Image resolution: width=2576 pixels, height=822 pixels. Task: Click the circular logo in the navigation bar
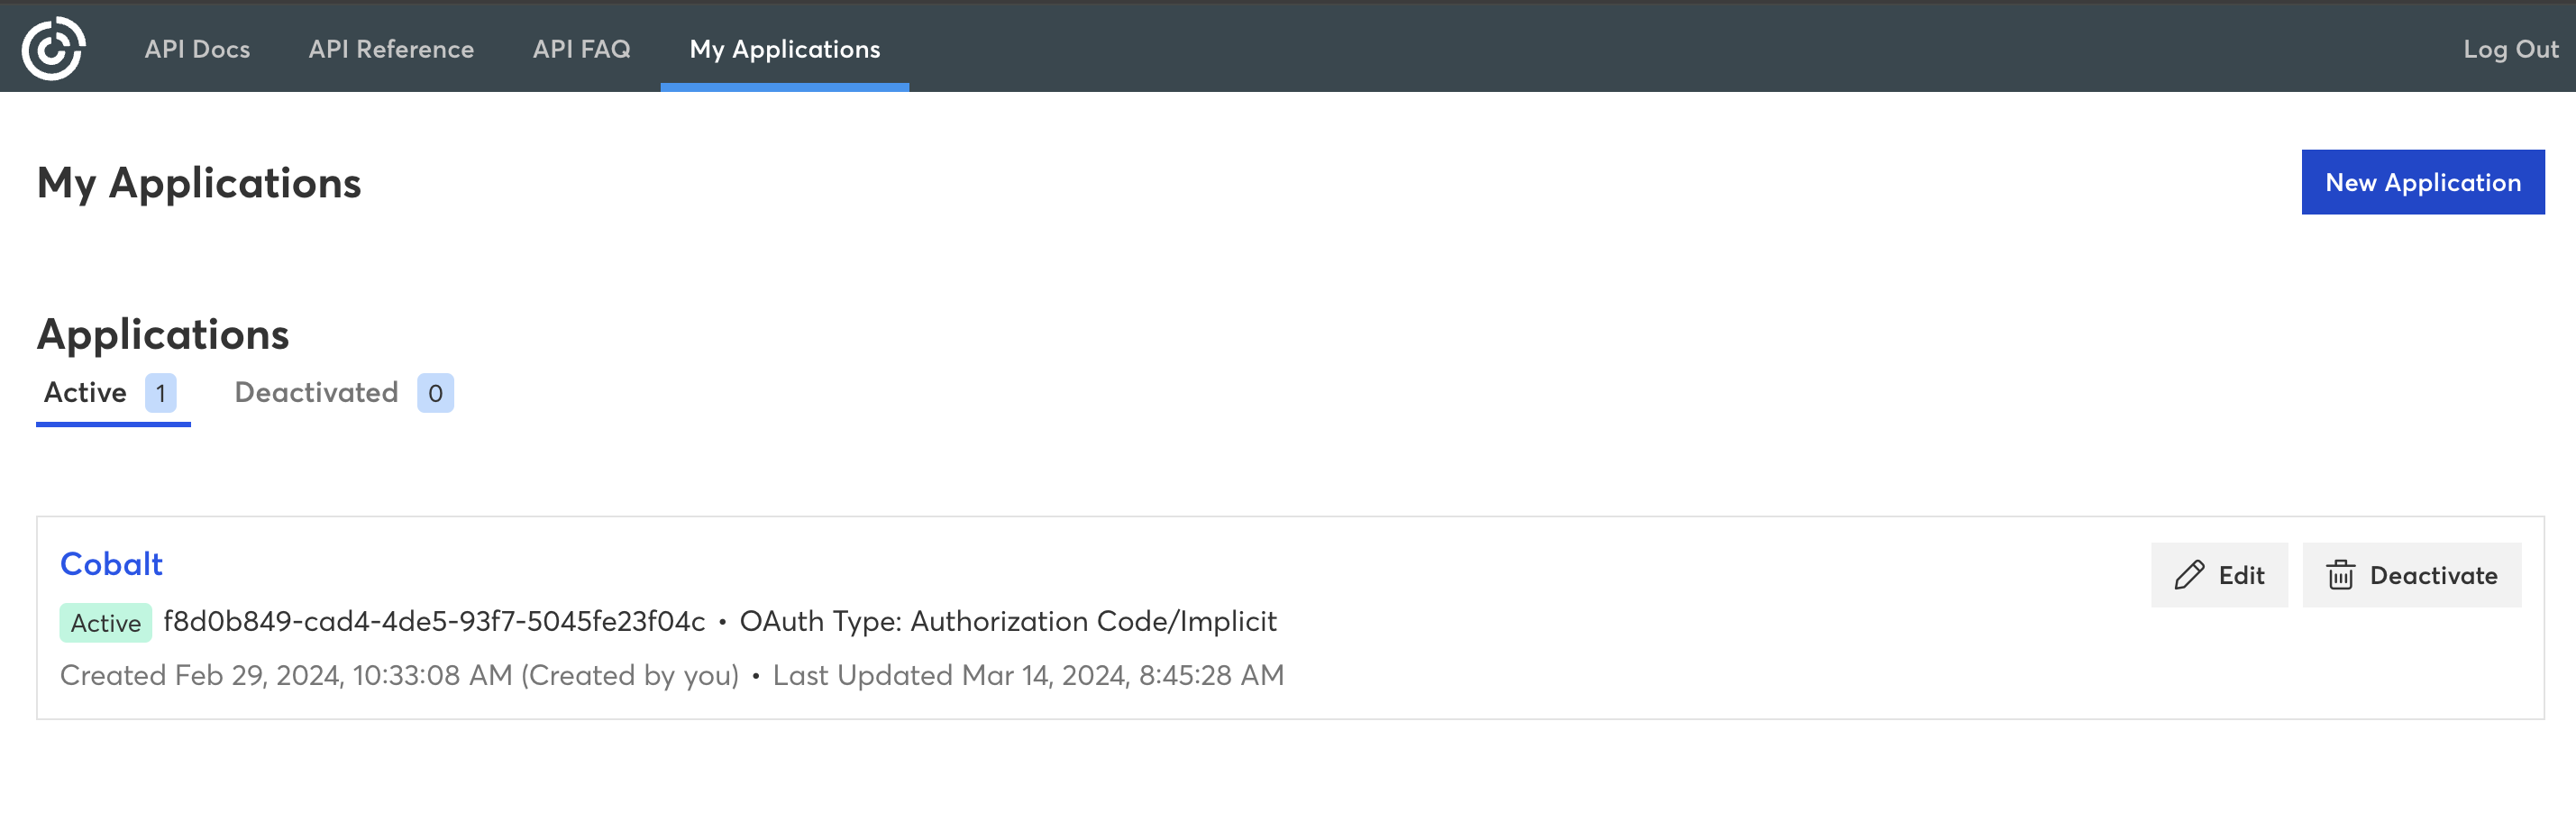[x=56, y=47]
